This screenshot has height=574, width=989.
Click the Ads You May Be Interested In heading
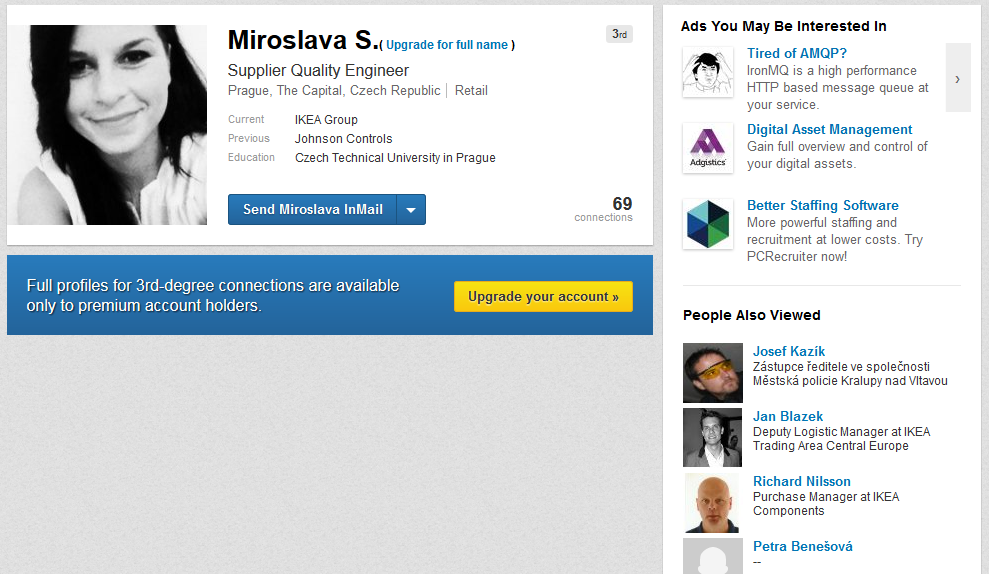click(x=783, y=26)
